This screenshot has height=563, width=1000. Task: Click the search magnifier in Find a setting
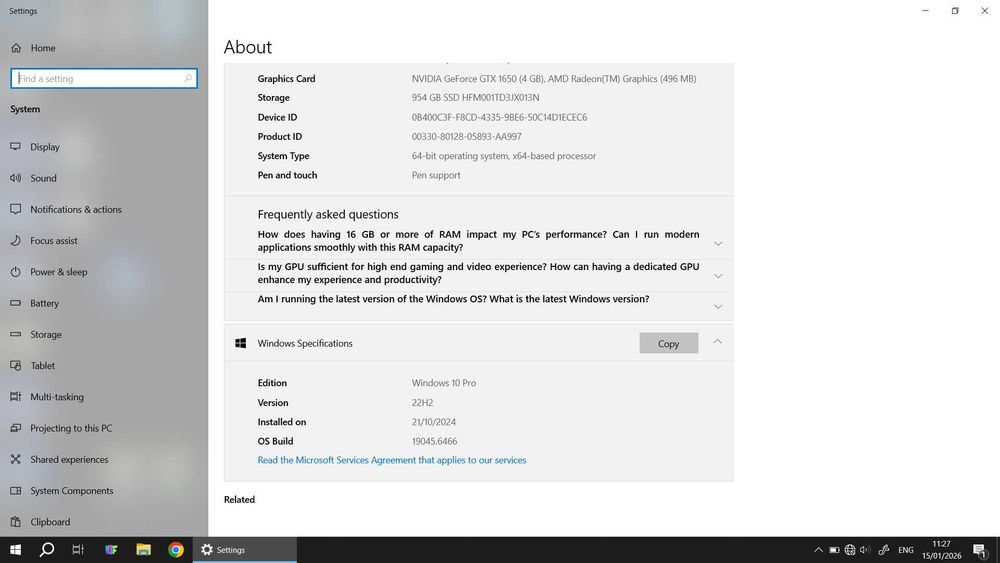[188, 78]
